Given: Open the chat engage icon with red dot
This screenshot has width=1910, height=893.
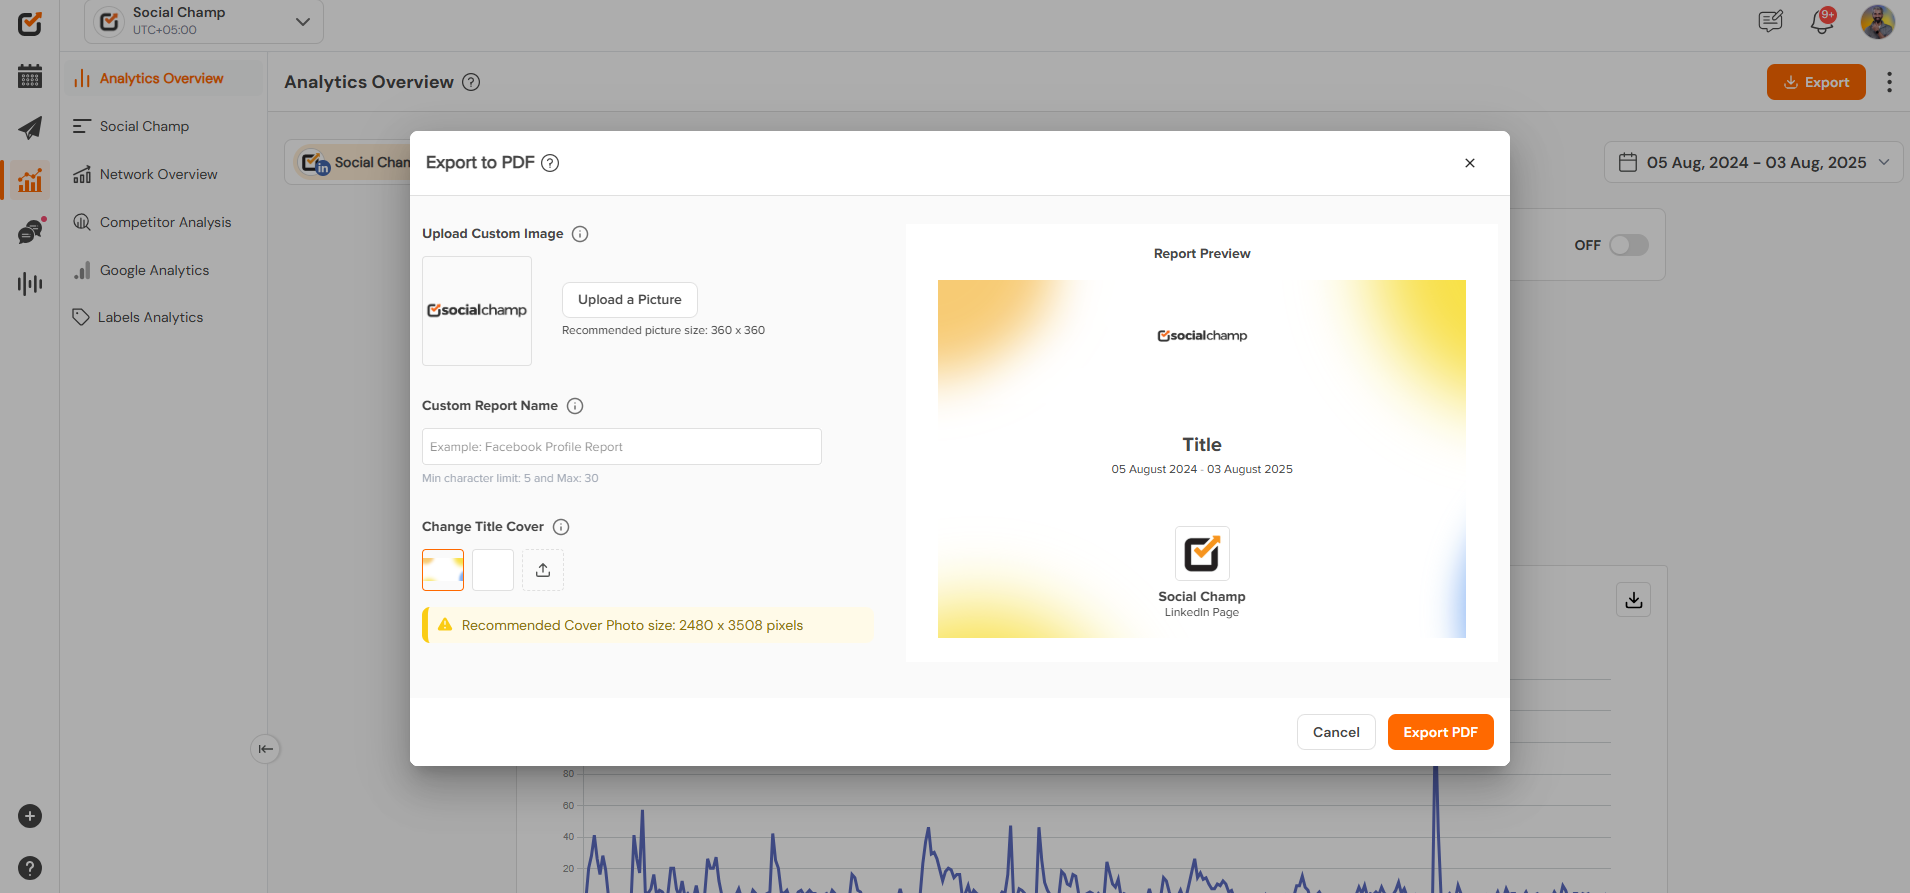Looking at the screenshot, I should (x=31, y=231).
